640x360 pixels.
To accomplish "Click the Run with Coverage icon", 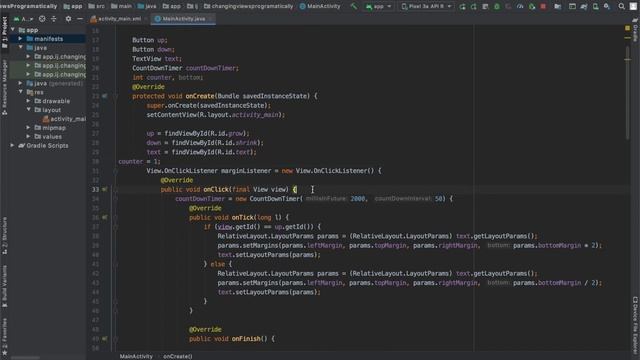I will [x=508, y=7].
